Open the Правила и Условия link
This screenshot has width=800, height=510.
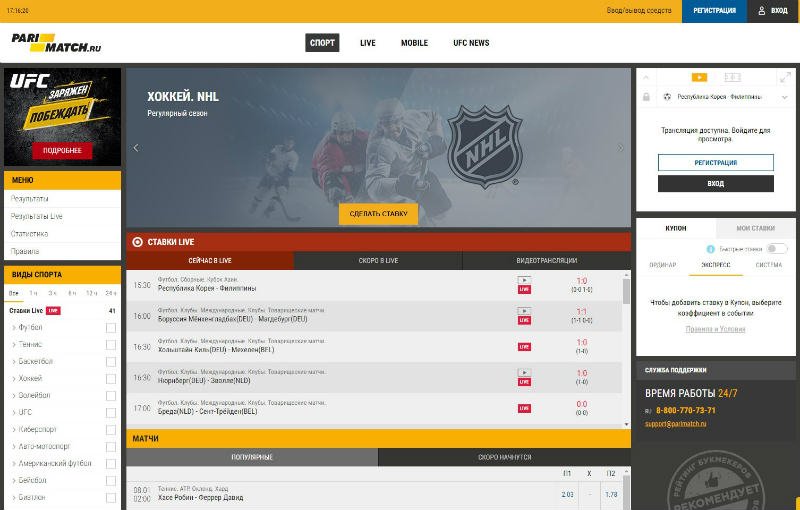pyautogui.click(x=713, y=329)
